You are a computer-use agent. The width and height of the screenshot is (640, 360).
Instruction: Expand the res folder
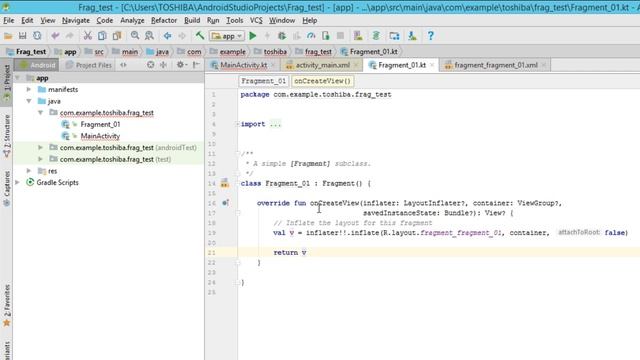tap(29, 171)
